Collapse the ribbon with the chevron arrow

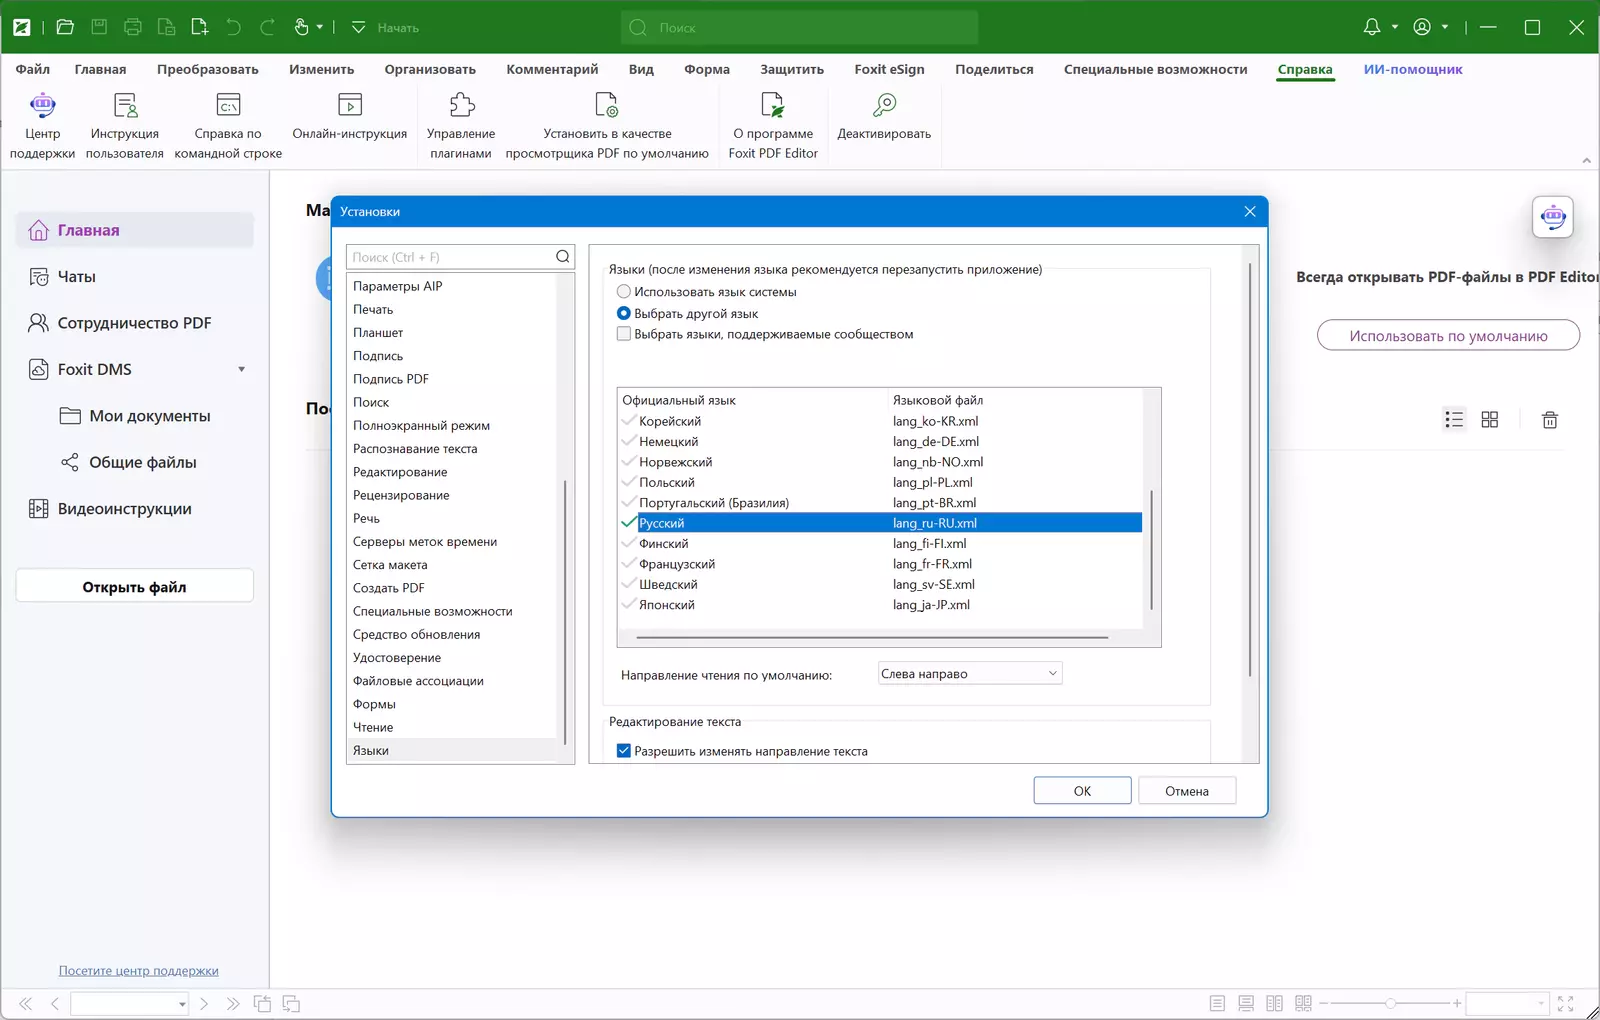(x=1586, y=160)
